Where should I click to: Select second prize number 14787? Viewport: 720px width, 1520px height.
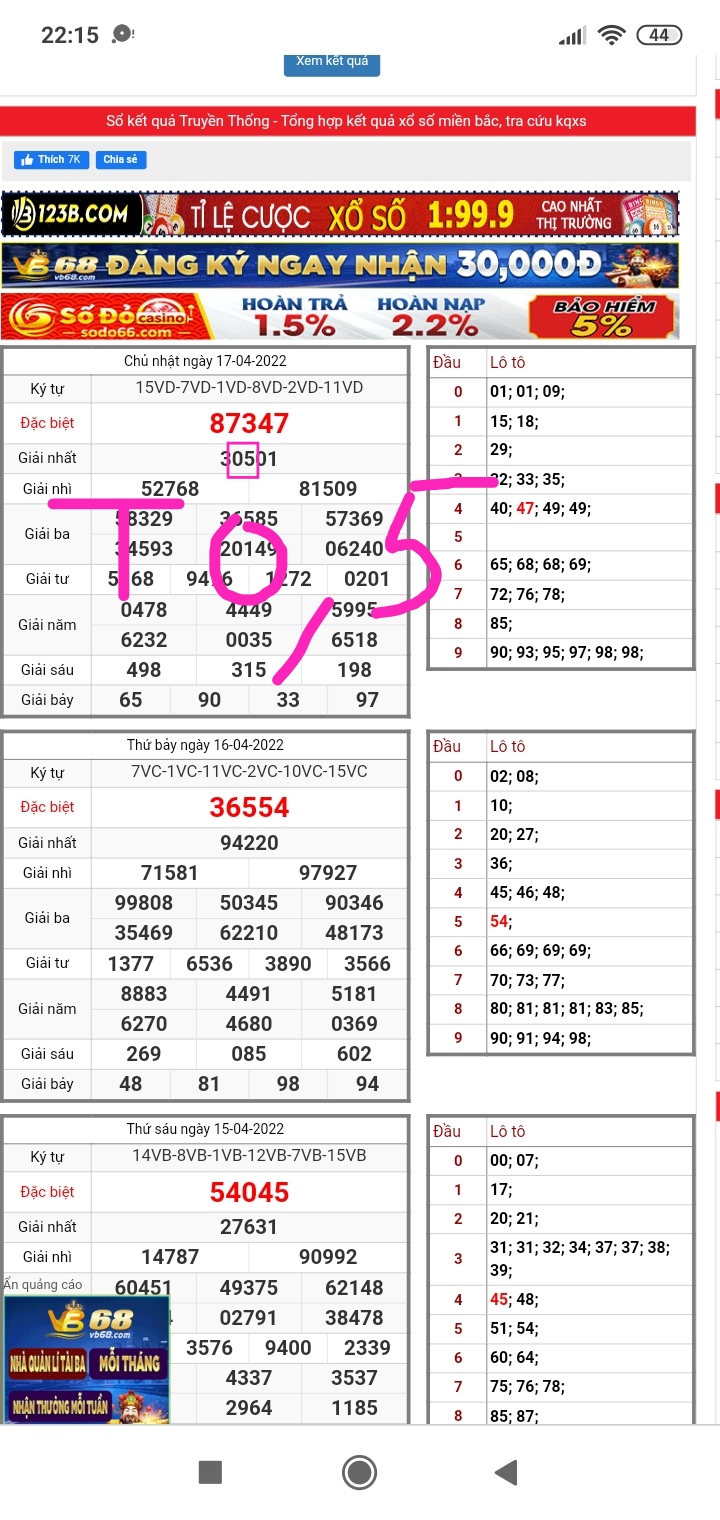pyautogui.click(x=170, y=1257)
